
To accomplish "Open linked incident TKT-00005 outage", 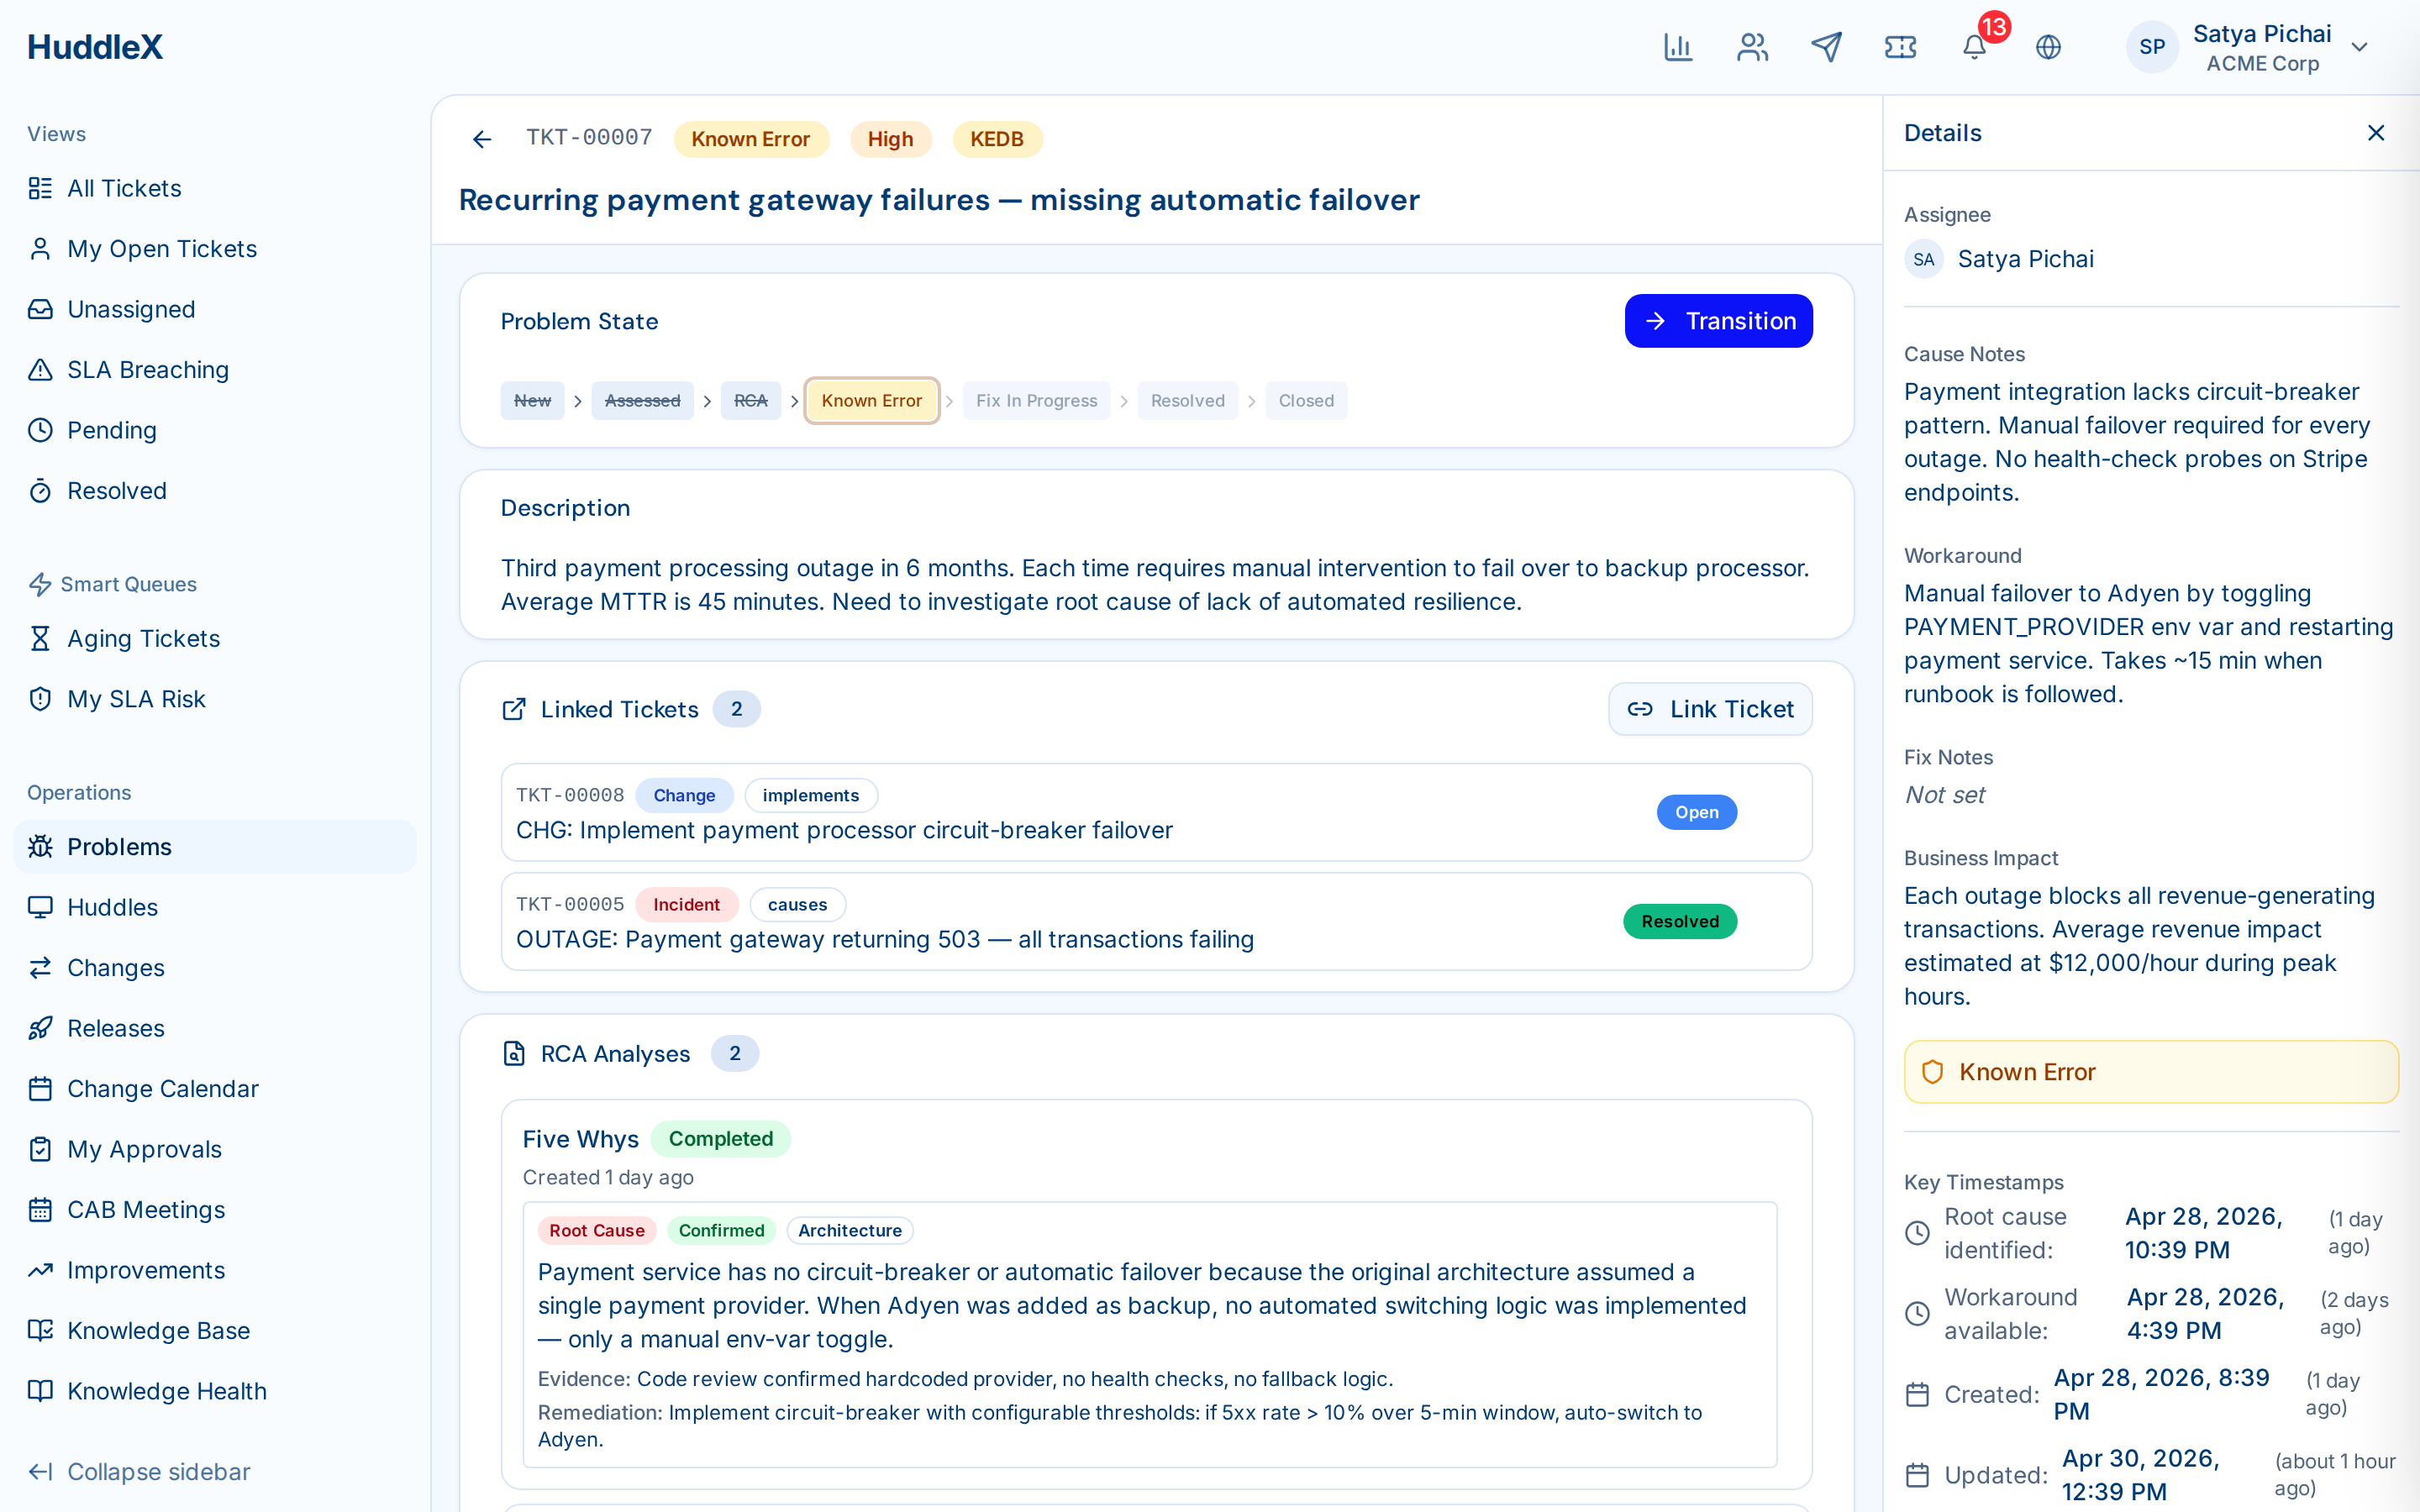I will tap(1156, 922).
